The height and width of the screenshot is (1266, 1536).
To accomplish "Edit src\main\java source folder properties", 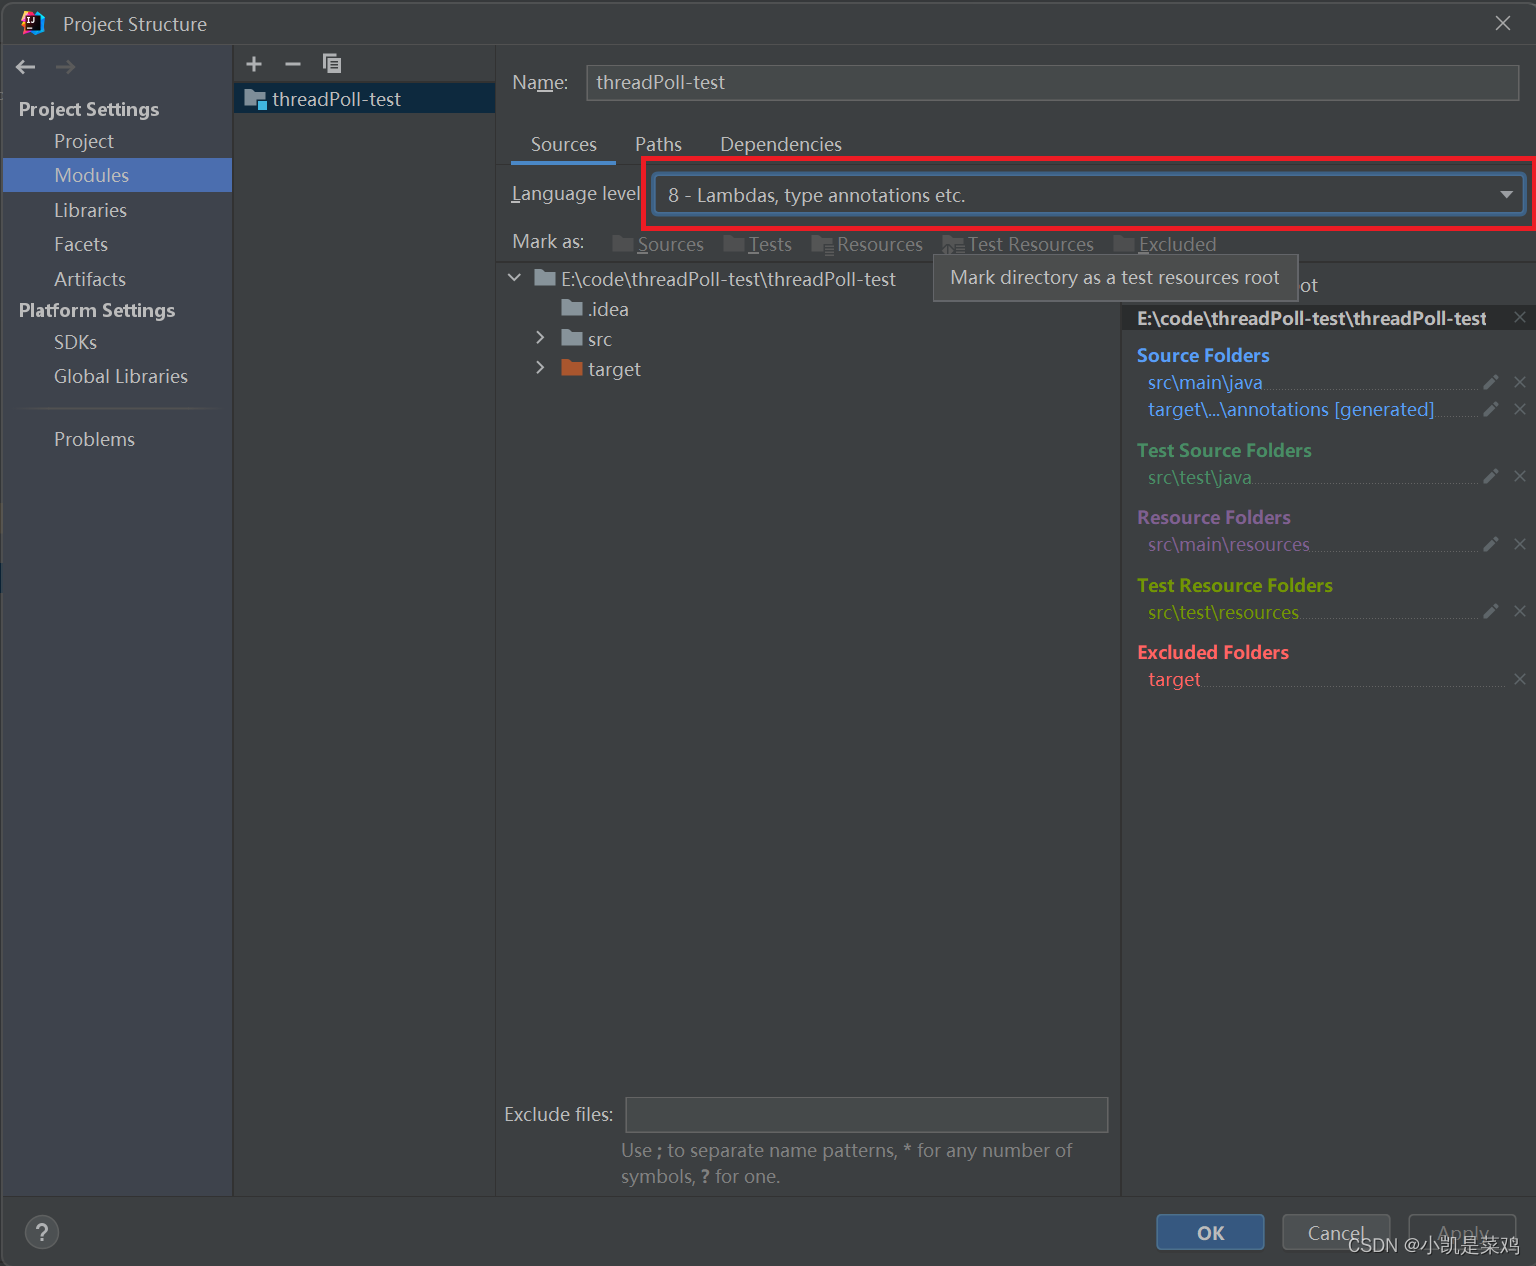I will [x=1491, y=382].
